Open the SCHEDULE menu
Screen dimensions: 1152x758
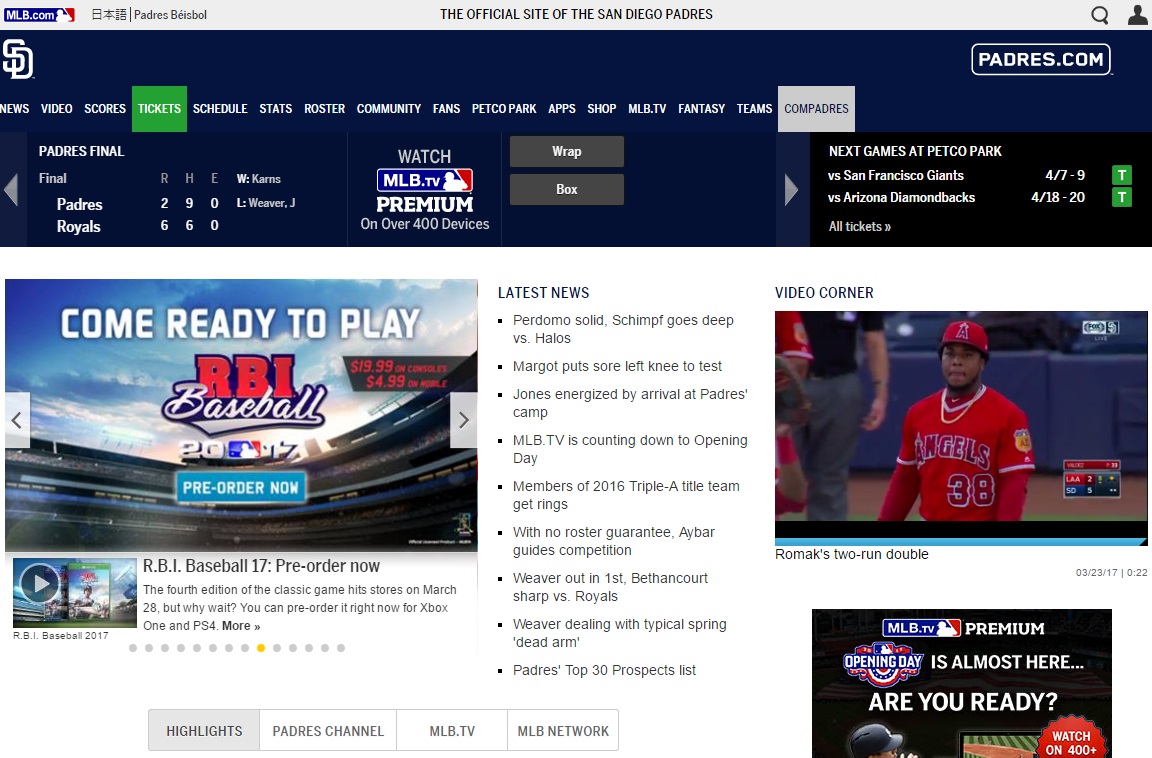click(x=220, y=109)
